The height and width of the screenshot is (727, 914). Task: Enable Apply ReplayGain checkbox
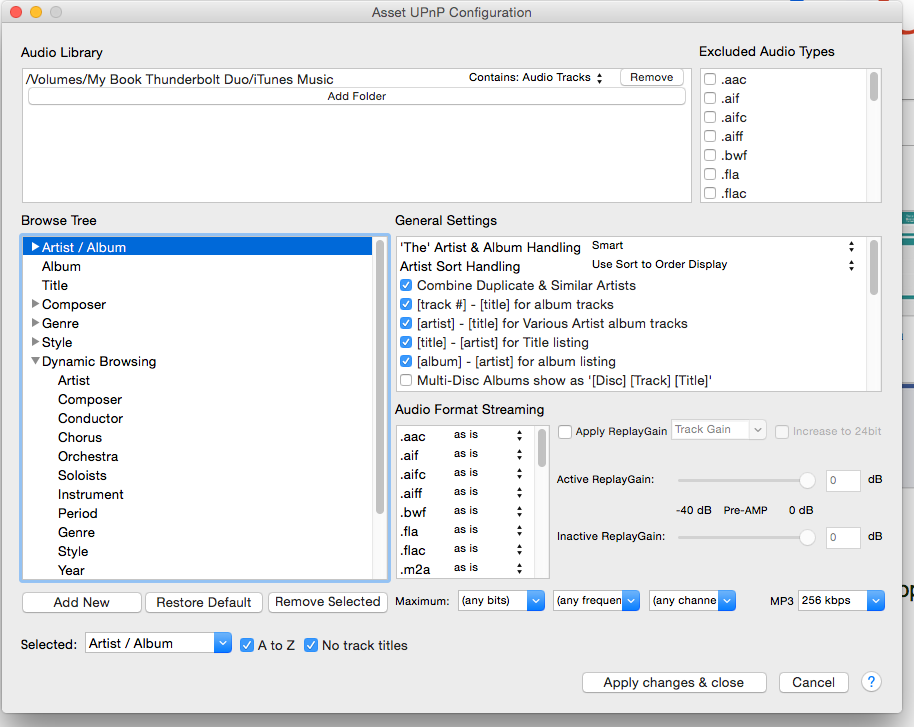565,431
